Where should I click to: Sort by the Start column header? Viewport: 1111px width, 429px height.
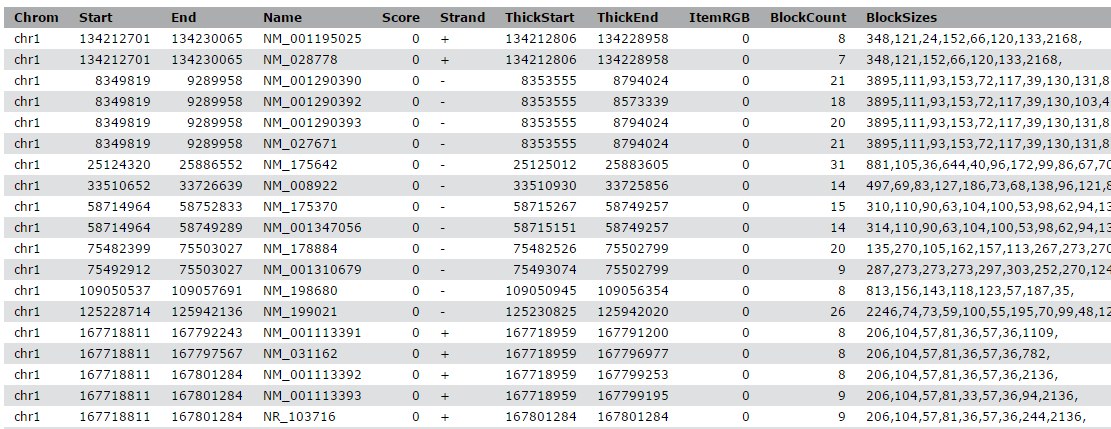pos(95,18)
